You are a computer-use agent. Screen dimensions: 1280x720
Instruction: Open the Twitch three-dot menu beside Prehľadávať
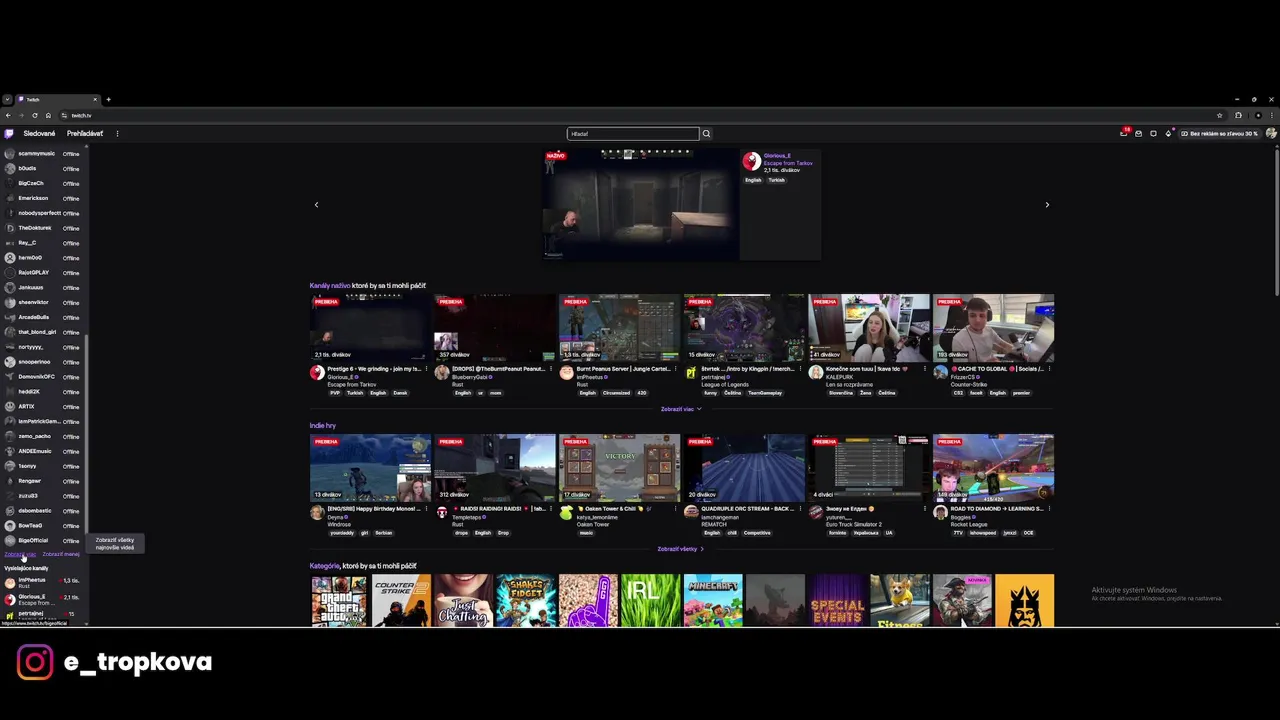pyautogui.click(x=117, y=133)
